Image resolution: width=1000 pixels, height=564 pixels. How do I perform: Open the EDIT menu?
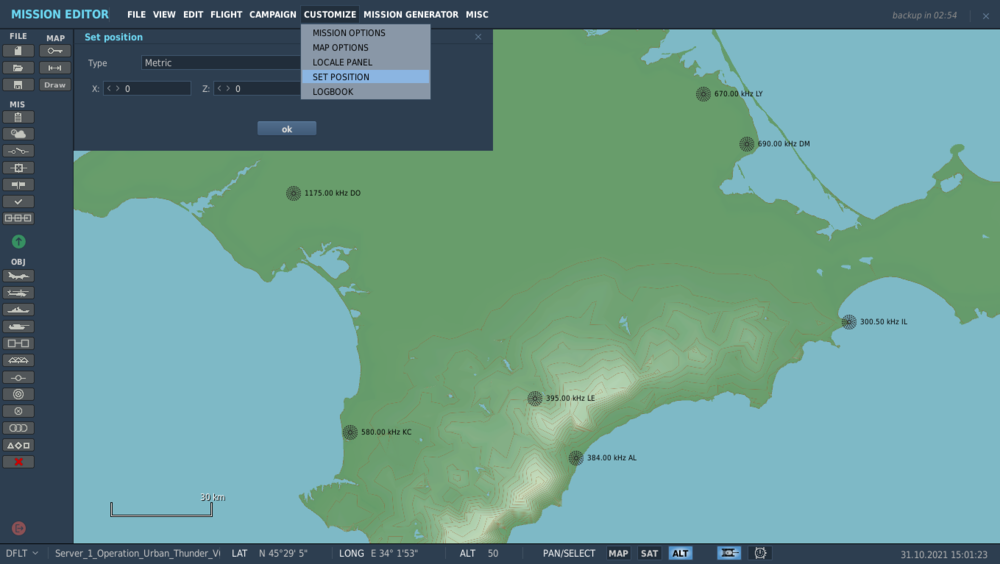coord(193,14)
